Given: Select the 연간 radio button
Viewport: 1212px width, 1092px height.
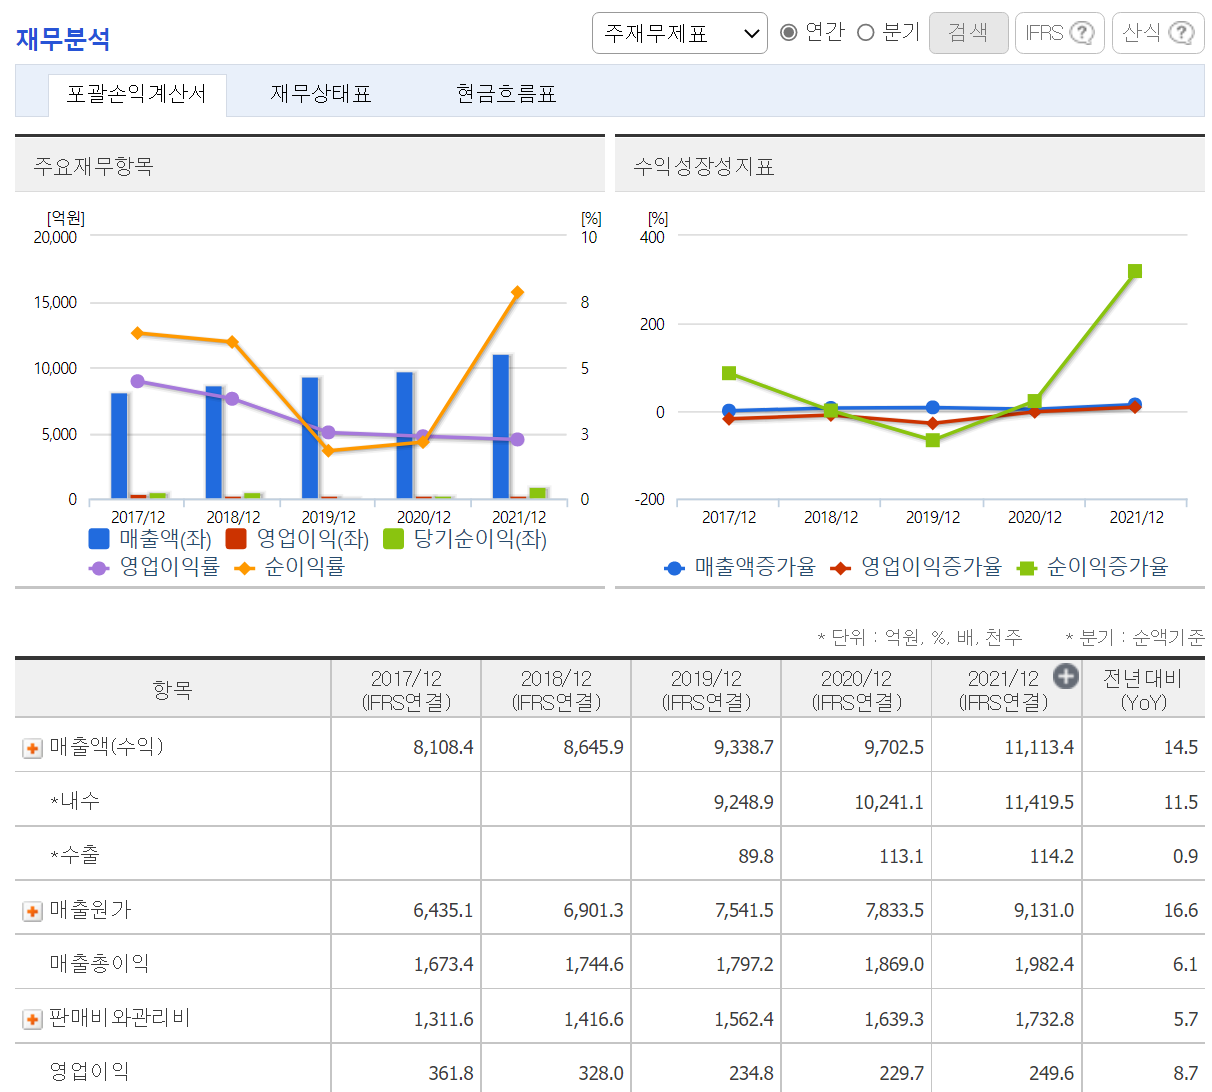Looking at the screenshot, I should (788, 33).
